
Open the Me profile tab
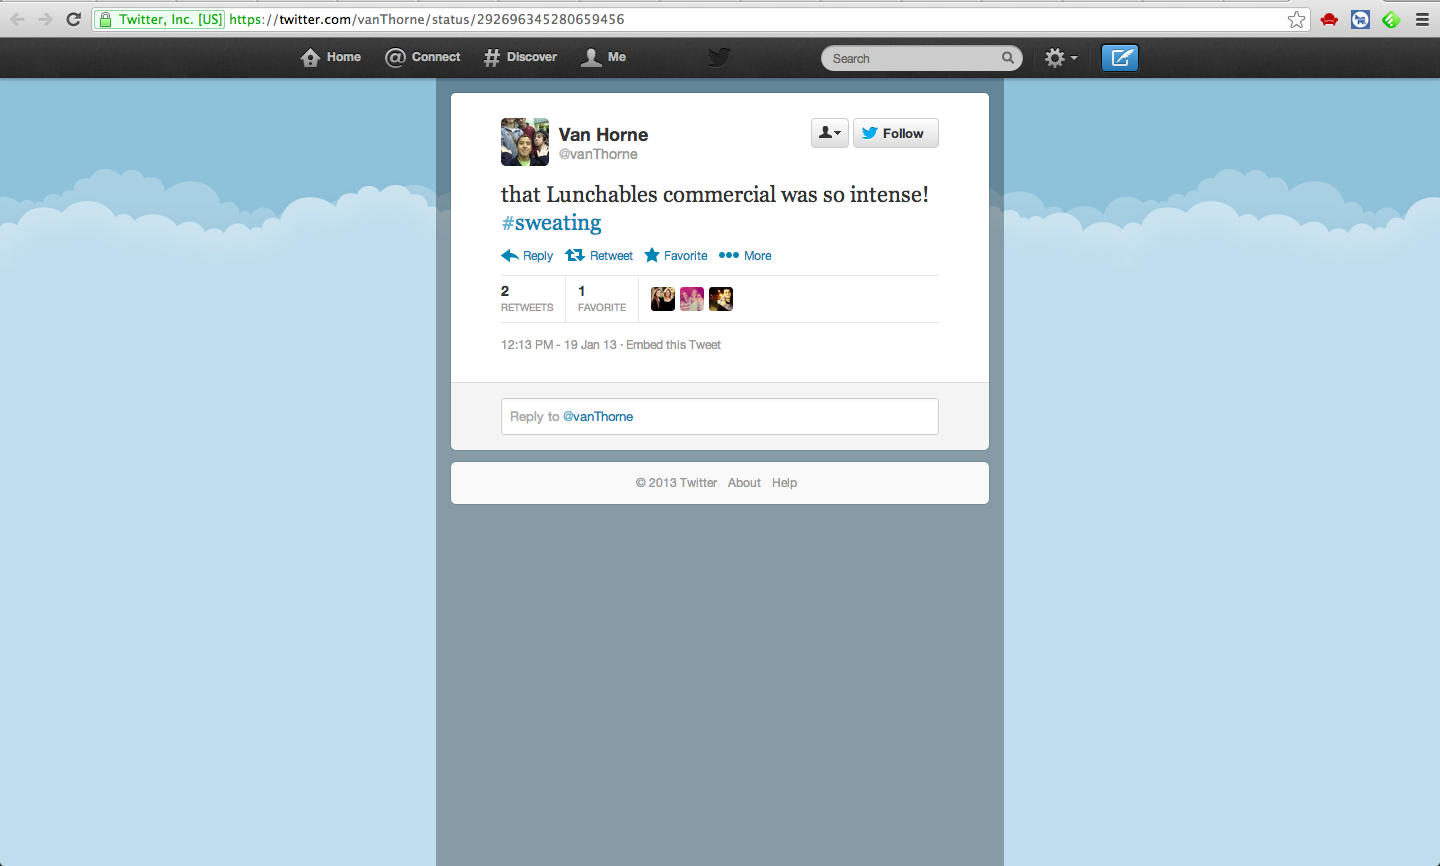click(604, 57)
